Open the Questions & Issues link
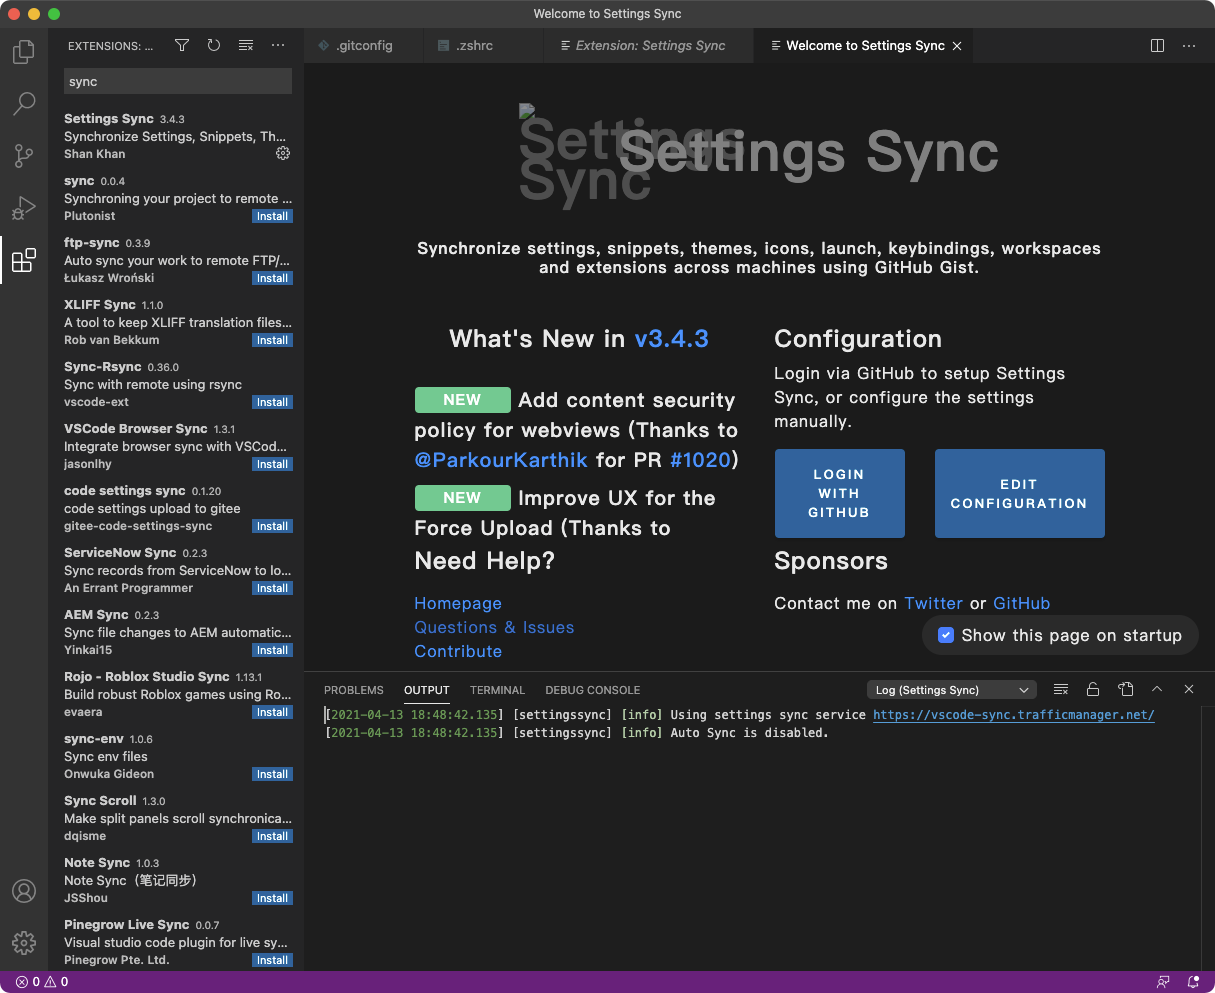Image resolution: width=1215 pixels, height=993 pixels. click(x=494, y=627)
